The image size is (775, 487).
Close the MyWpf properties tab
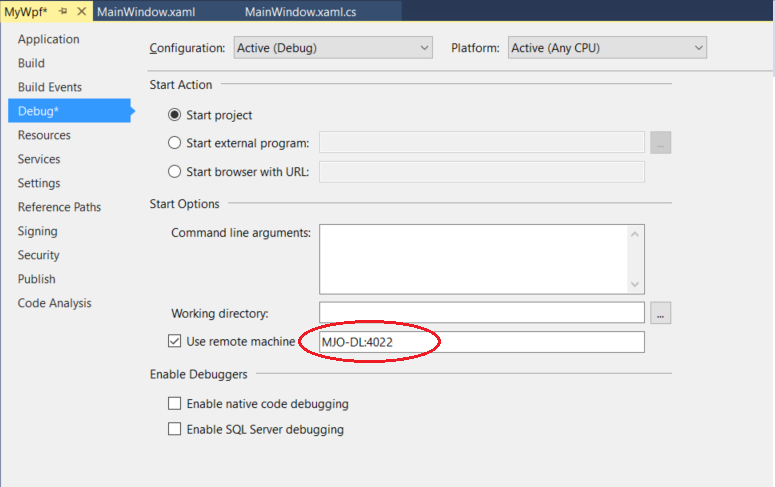click(x=79, y=11)
